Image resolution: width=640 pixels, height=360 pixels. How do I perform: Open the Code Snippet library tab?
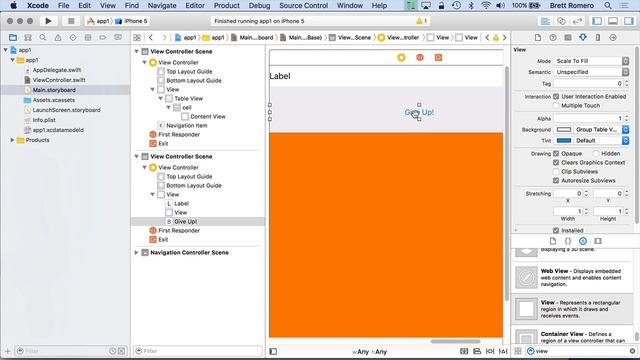pyautogui.click(x=568, y=241)
